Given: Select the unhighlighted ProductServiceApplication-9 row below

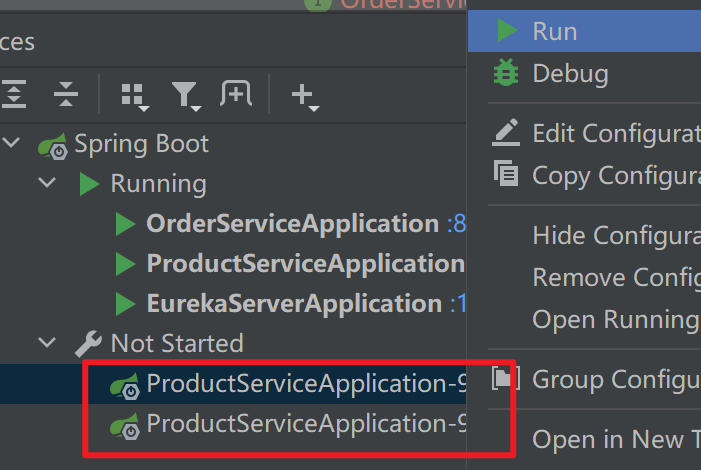Looking at the screenshot, I should [x=233, y=424].
